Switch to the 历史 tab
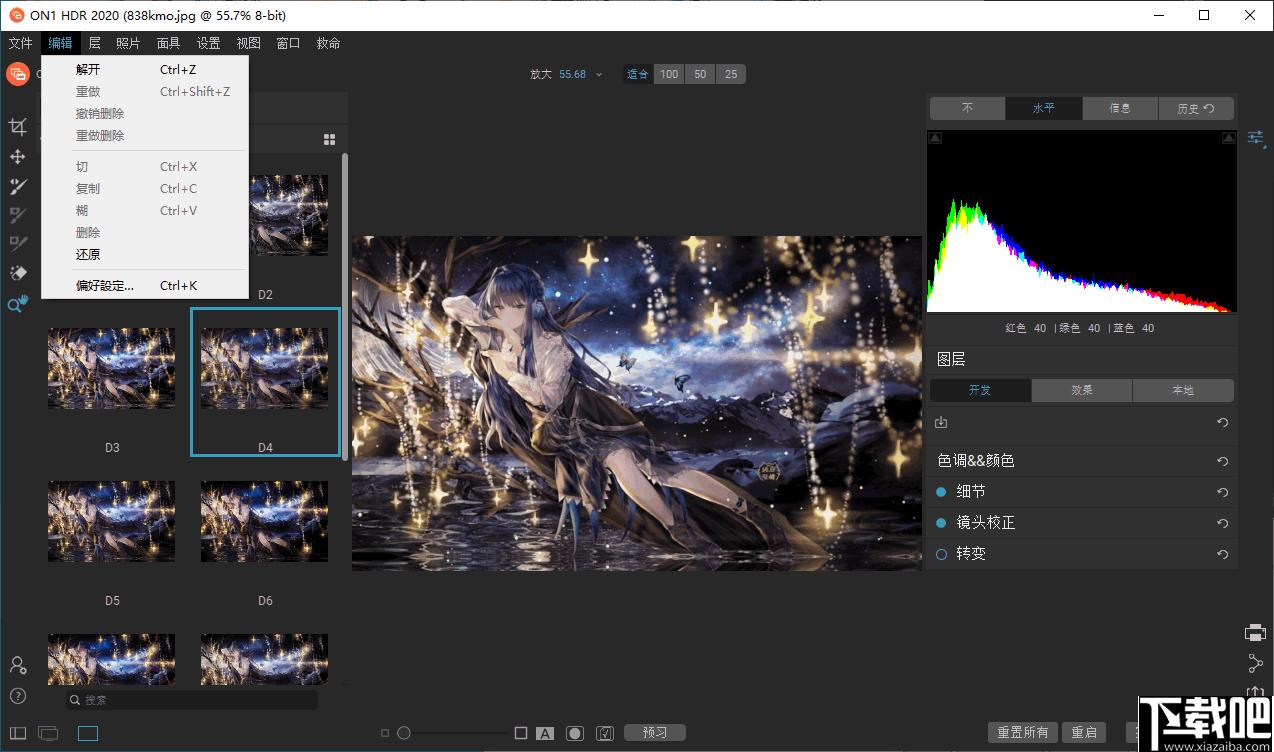Screen dimensions: 1274x752 point(1196,108)
